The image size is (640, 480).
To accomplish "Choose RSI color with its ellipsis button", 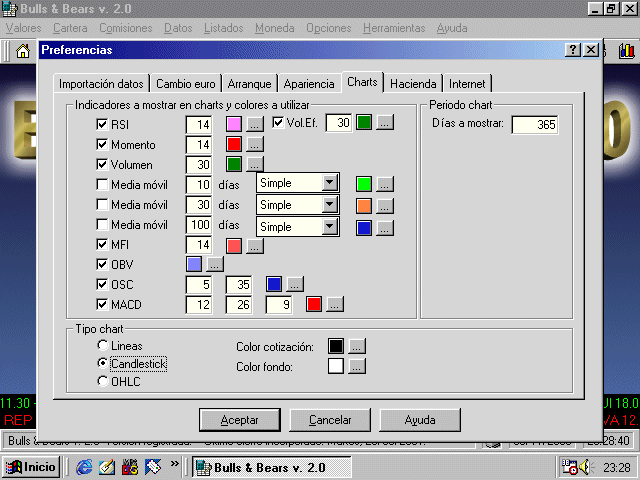I will click(x=254, y=124).
